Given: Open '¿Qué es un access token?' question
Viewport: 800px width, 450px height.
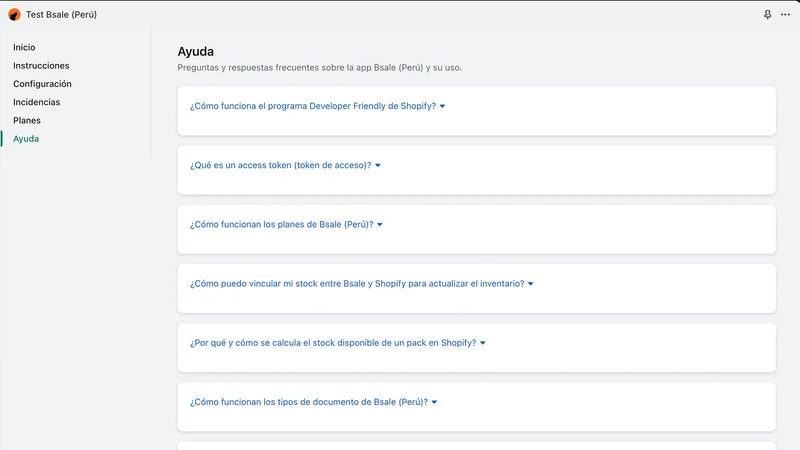Looking at the screenshot, I should click(x=281, y=165).
